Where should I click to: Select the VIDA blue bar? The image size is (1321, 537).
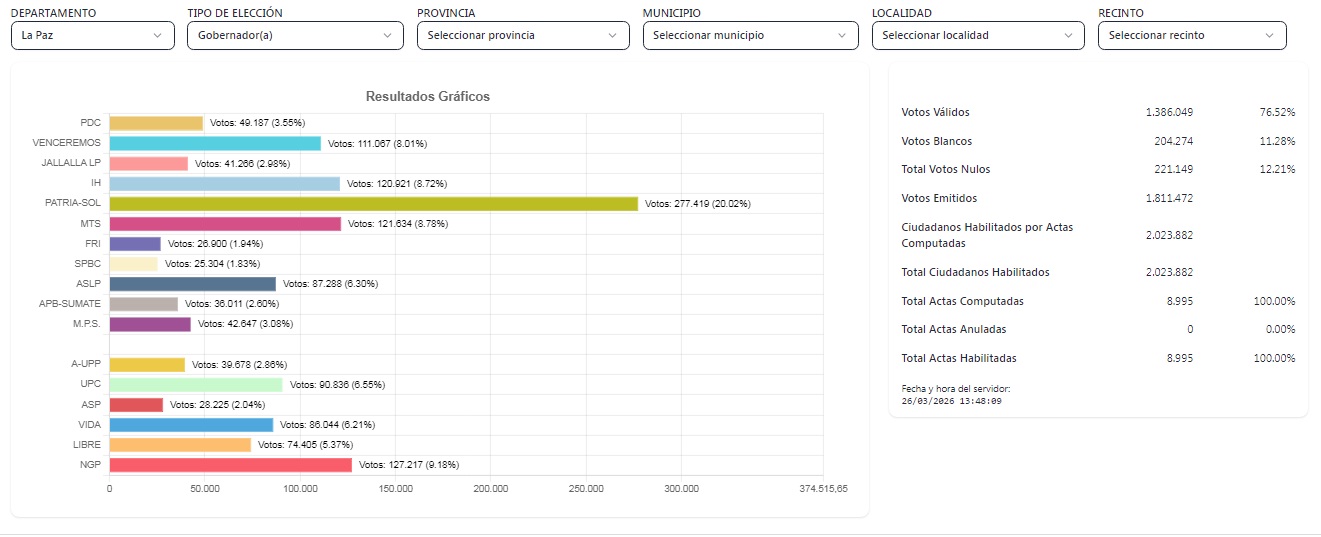pos(191,425)
